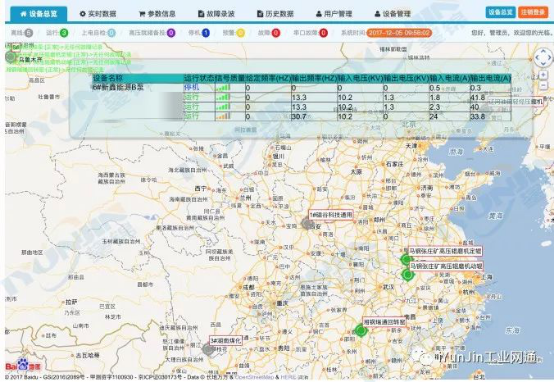The width and height of the screenshot is (554, 382).
Task: Open the 设备管理 tab
Action: [393, 14]
